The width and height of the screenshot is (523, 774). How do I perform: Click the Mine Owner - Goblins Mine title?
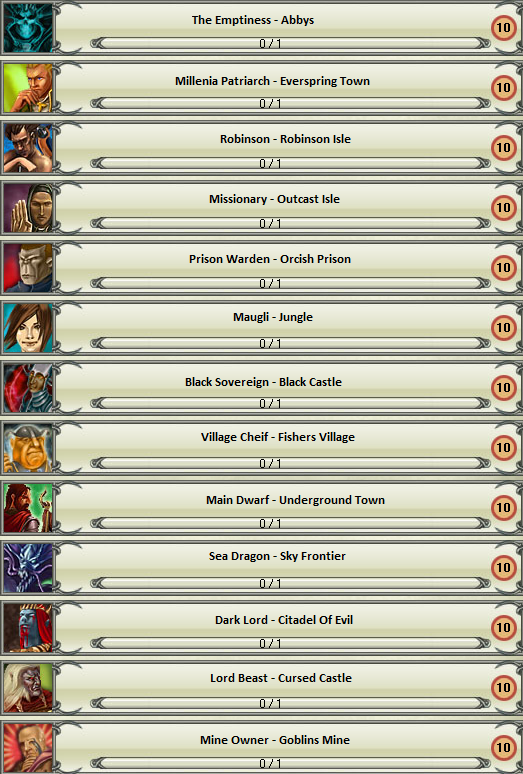(275, 740)
